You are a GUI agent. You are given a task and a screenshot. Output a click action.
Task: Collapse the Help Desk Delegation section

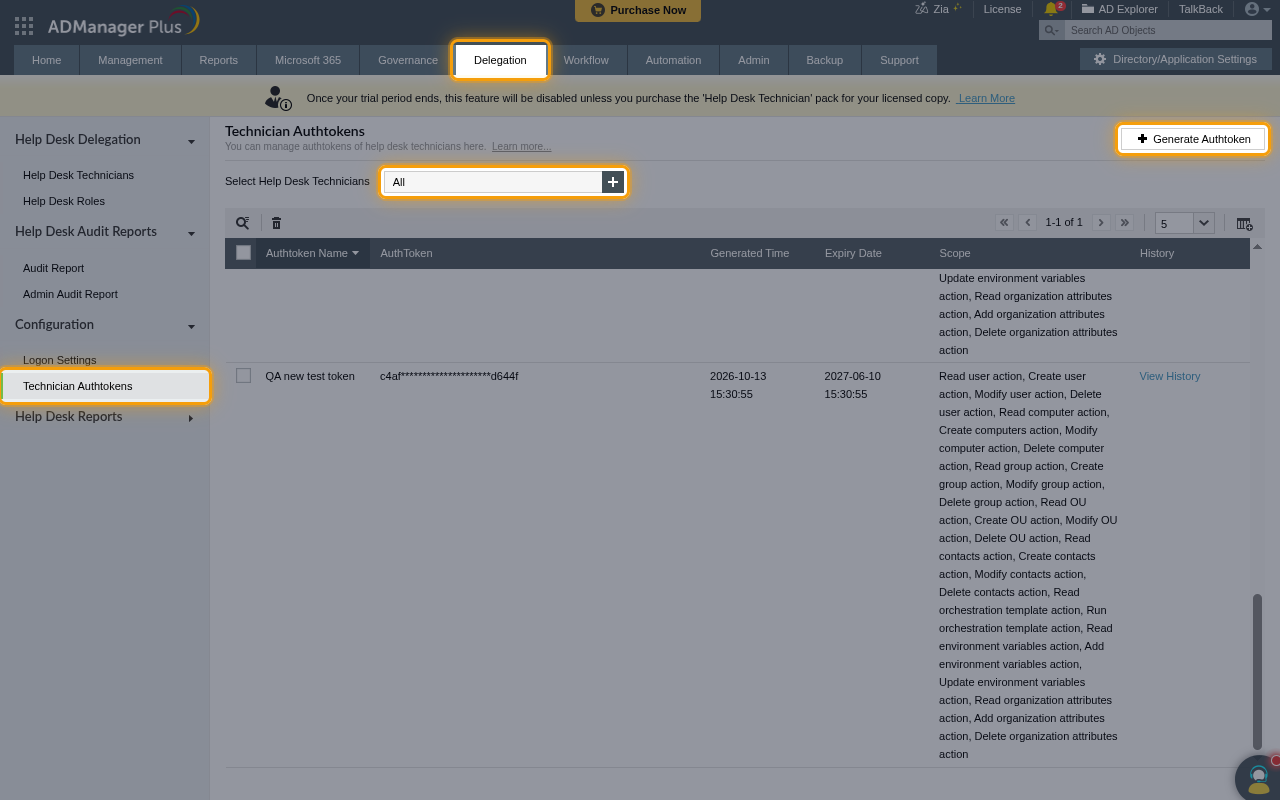point(191,141)
